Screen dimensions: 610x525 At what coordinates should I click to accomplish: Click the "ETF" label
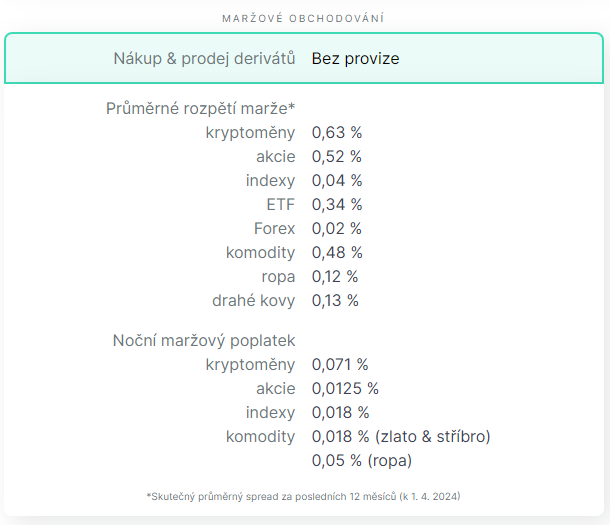[281, 204]
